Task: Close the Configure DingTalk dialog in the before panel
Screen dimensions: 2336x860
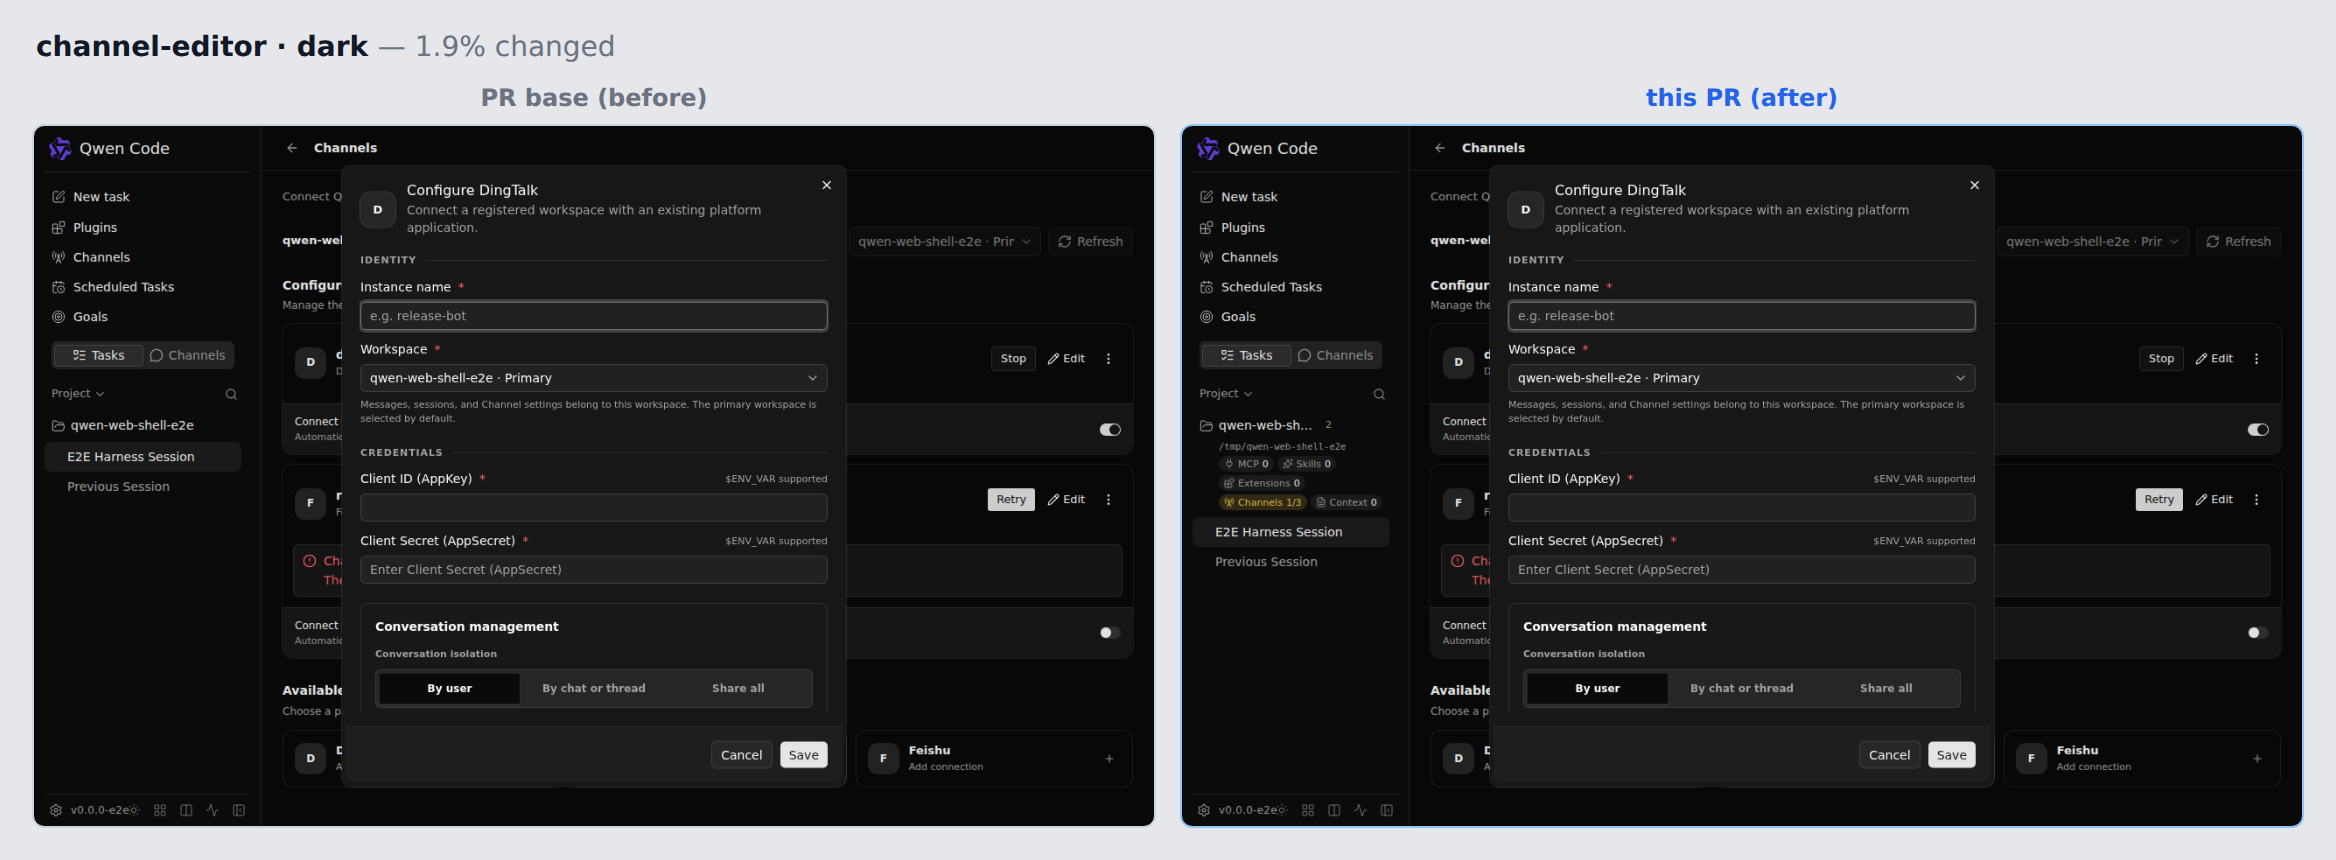Action: click(827, 185)
